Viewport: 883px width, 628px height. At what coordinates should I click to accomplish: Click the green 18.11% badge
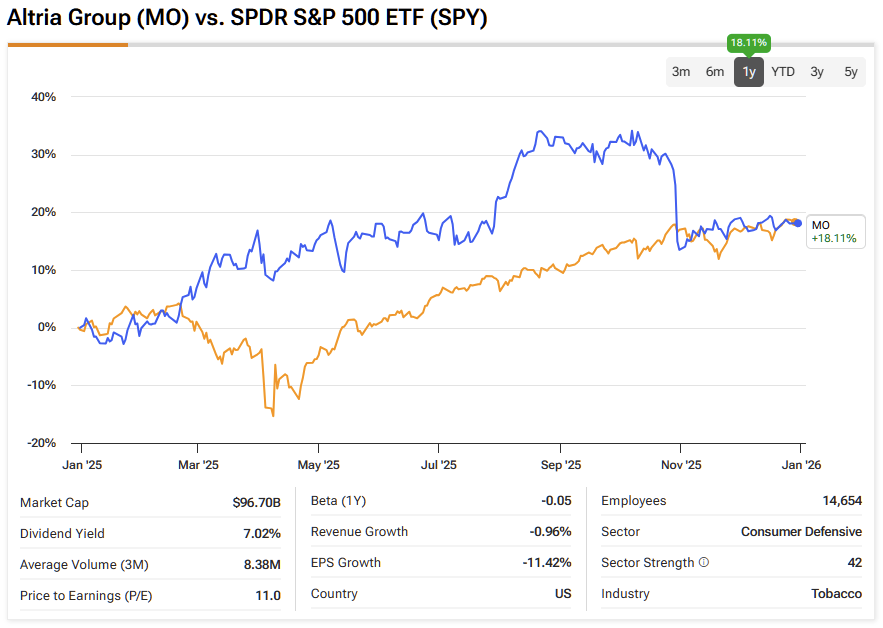click(748, 43)
